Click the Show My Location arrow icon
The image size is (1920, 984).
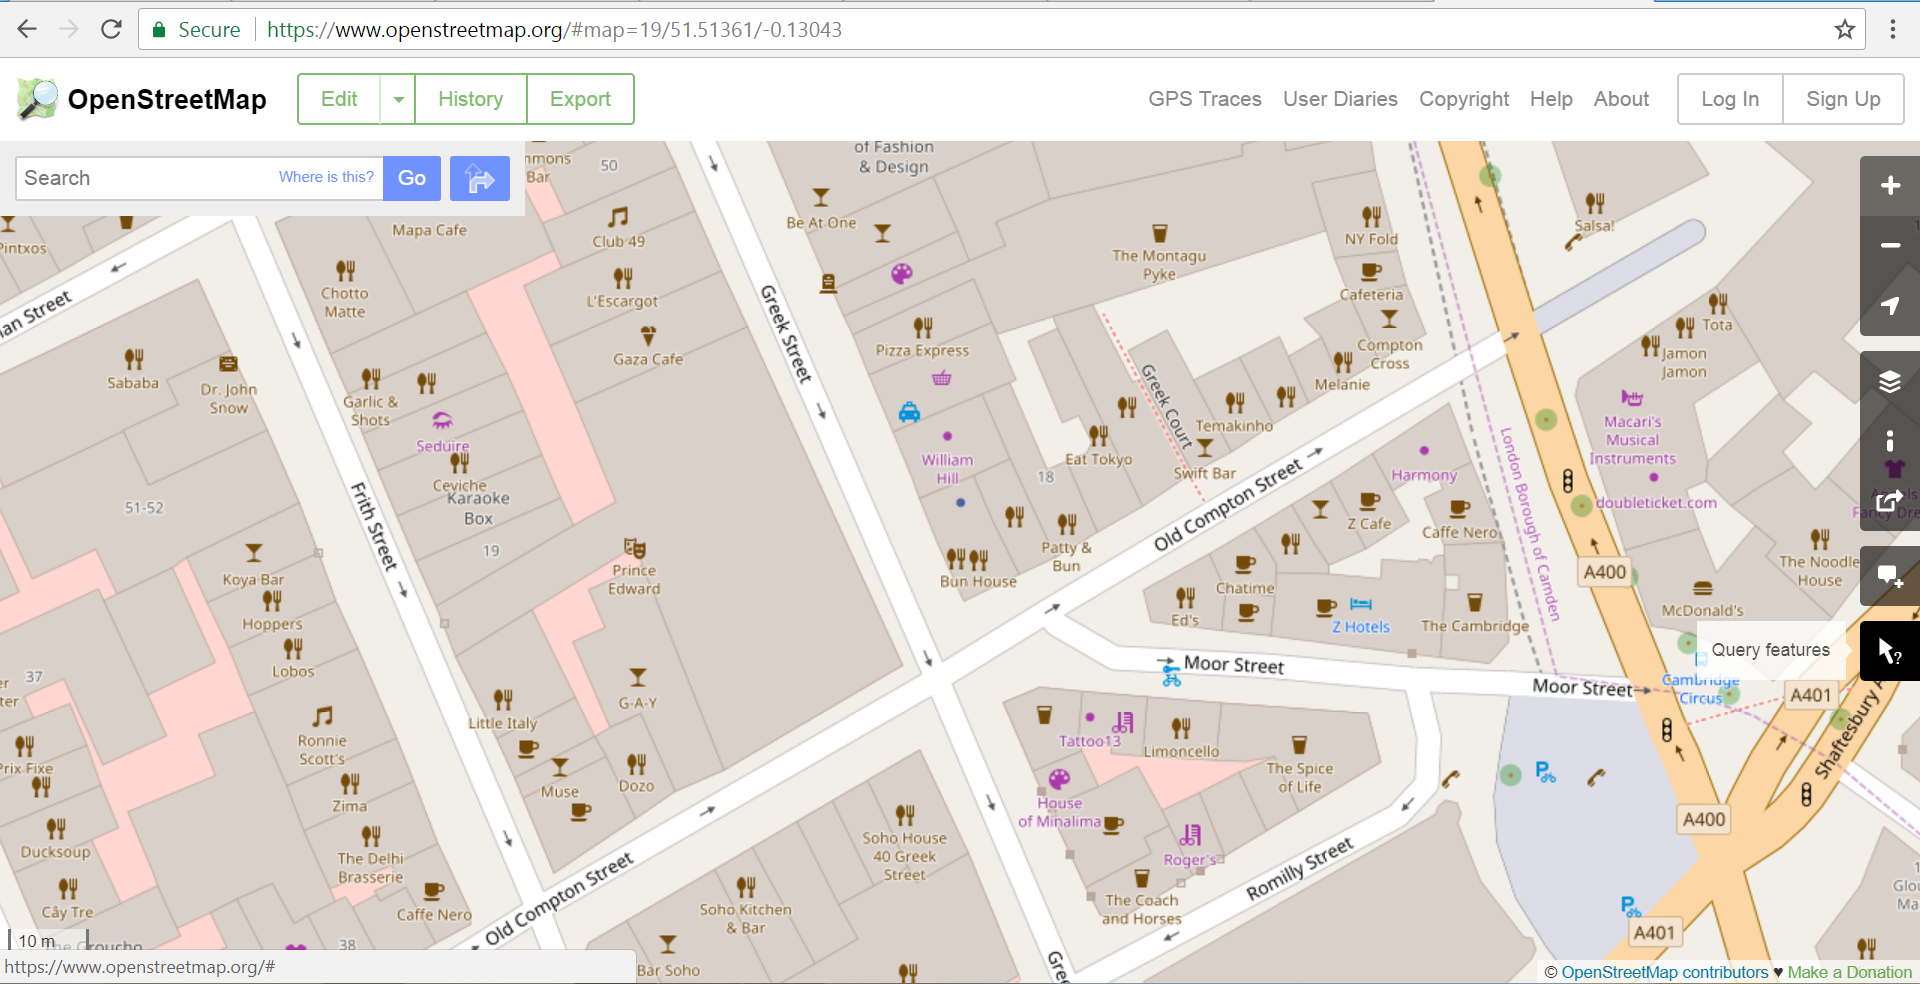[x=1889, y=306]
